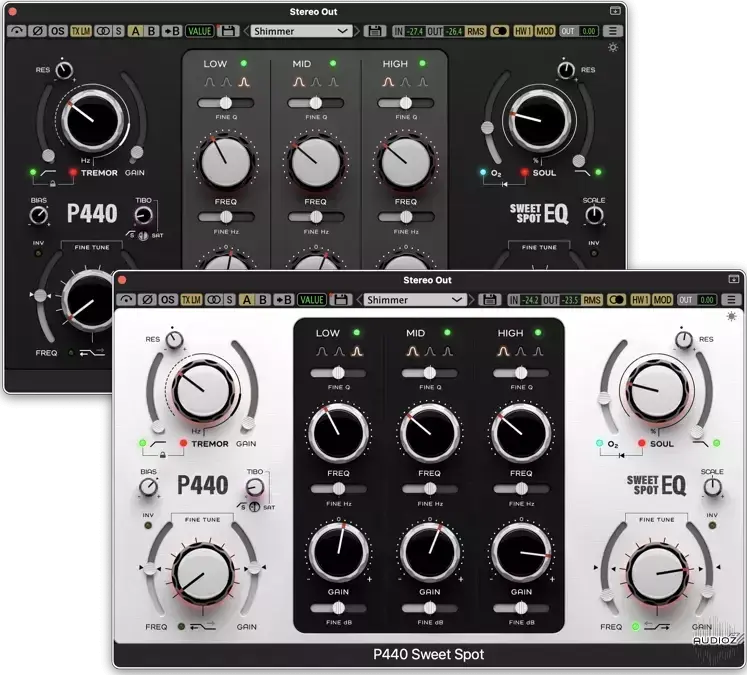This screenshot has height=675, width=747.
Task: Open hamburger menu in front window
Action: coord(731,300)
